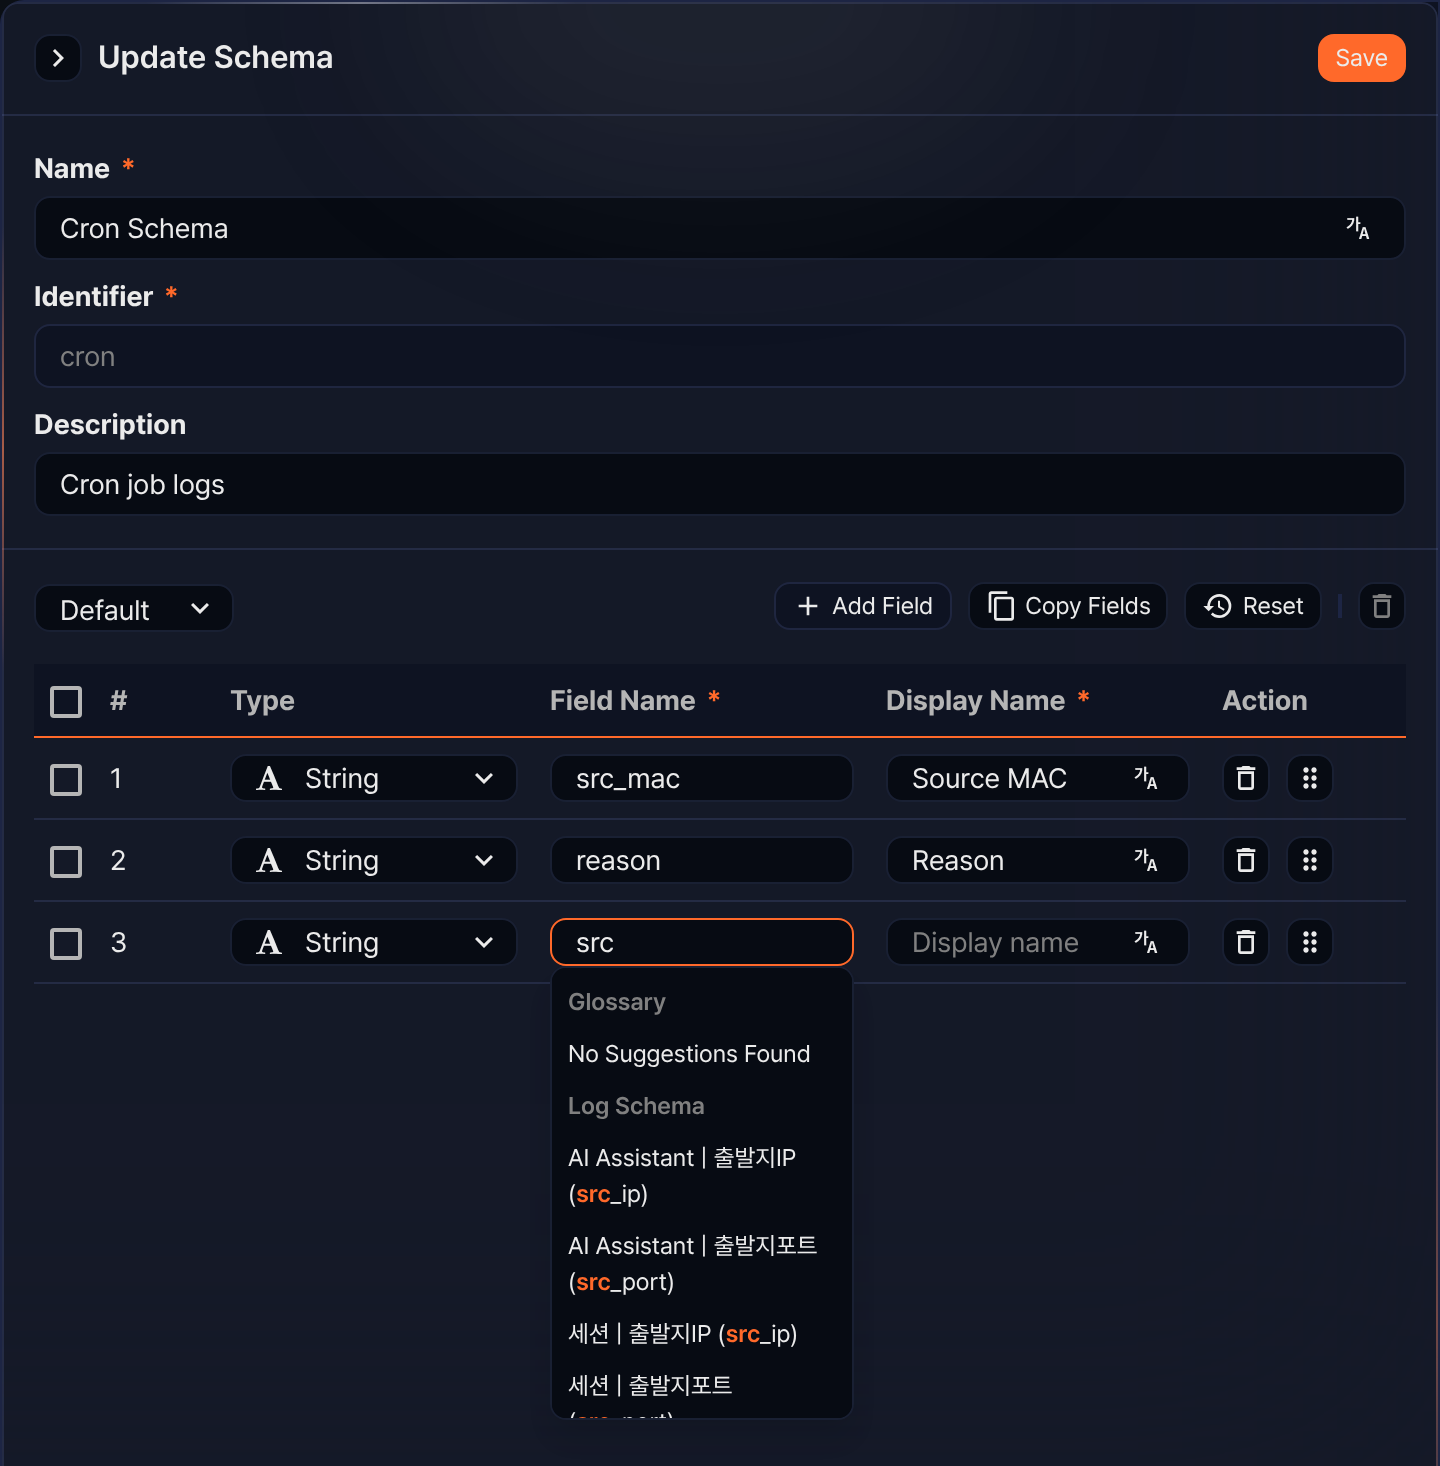Copy fields from another schema
This screenshot has height=1466, width=1440.
(x=1068, y=606)
